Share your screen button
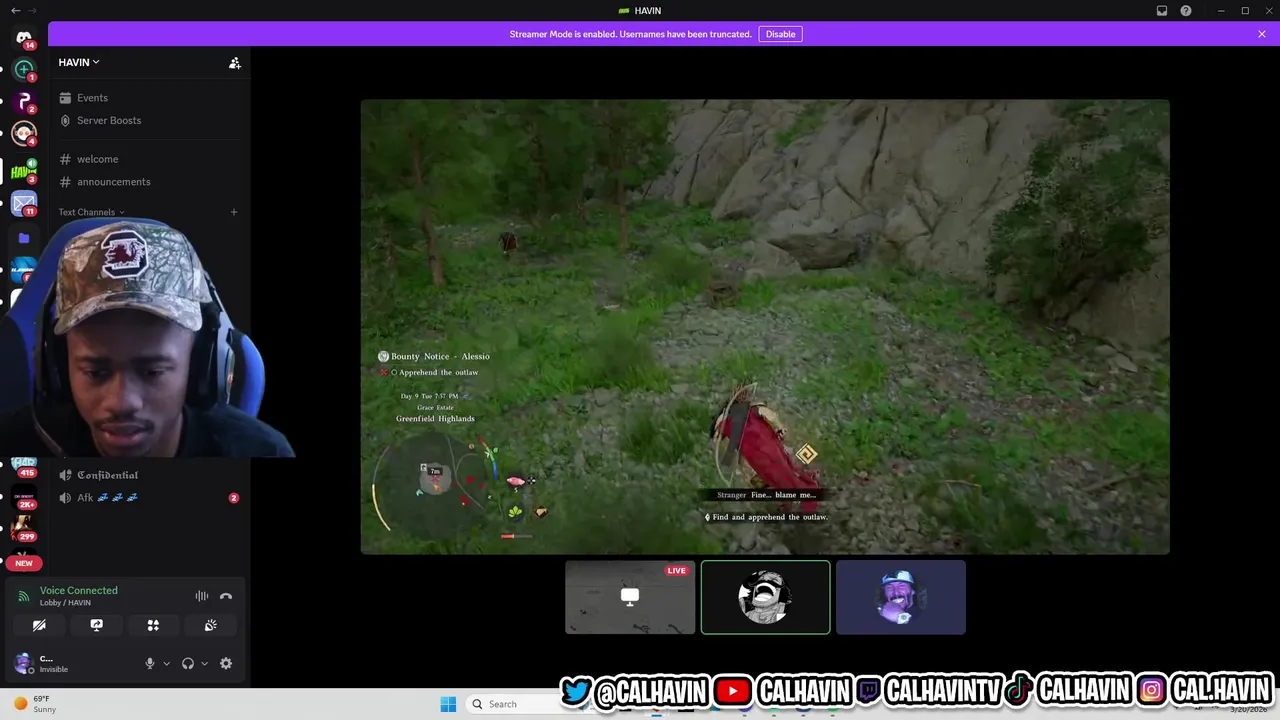 click(96, 625)
